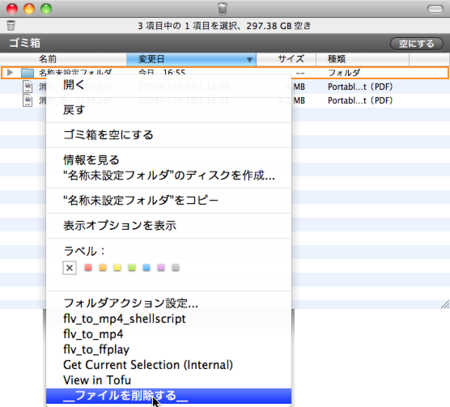Screen dimensions: 450x407
Task: Click the small trash icon in status bar
Action: [x=11, y=26]
